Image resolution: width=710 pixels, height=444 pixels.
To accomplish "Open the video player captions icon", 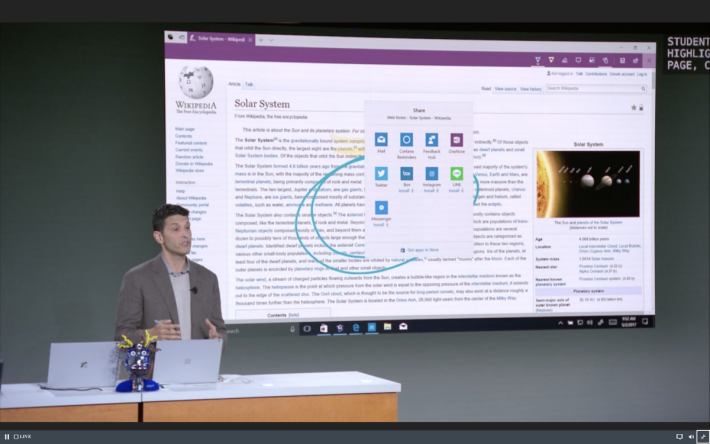I will (x=679, y=436).
